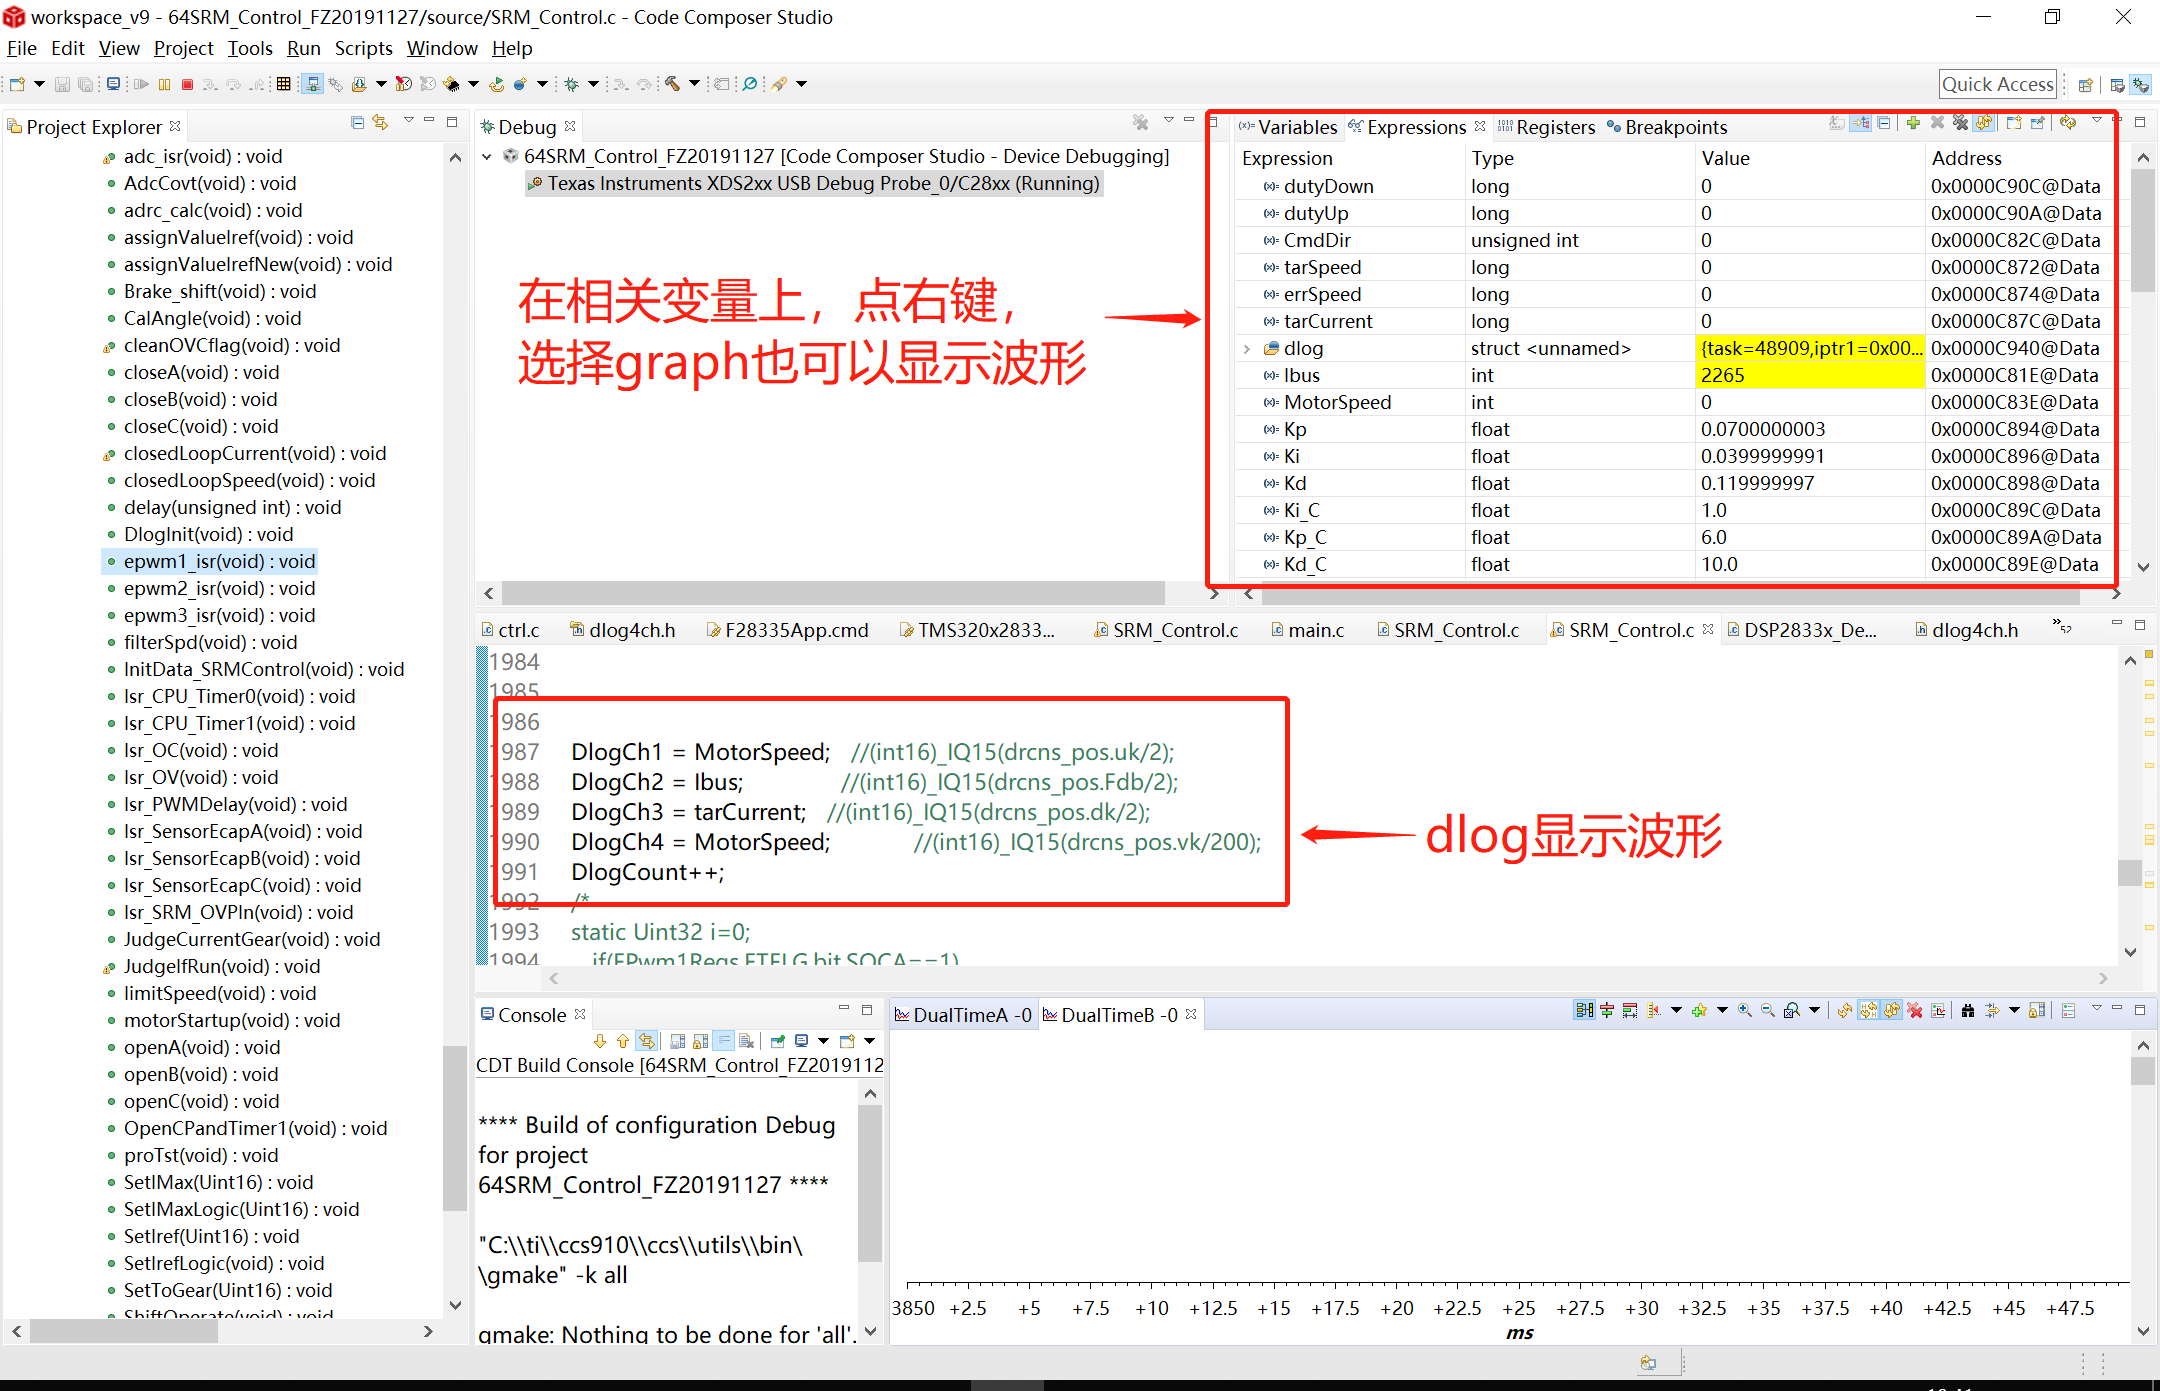Open the Scripts menu
The width and height of the screenshot is (2160, 1391).
363,48
